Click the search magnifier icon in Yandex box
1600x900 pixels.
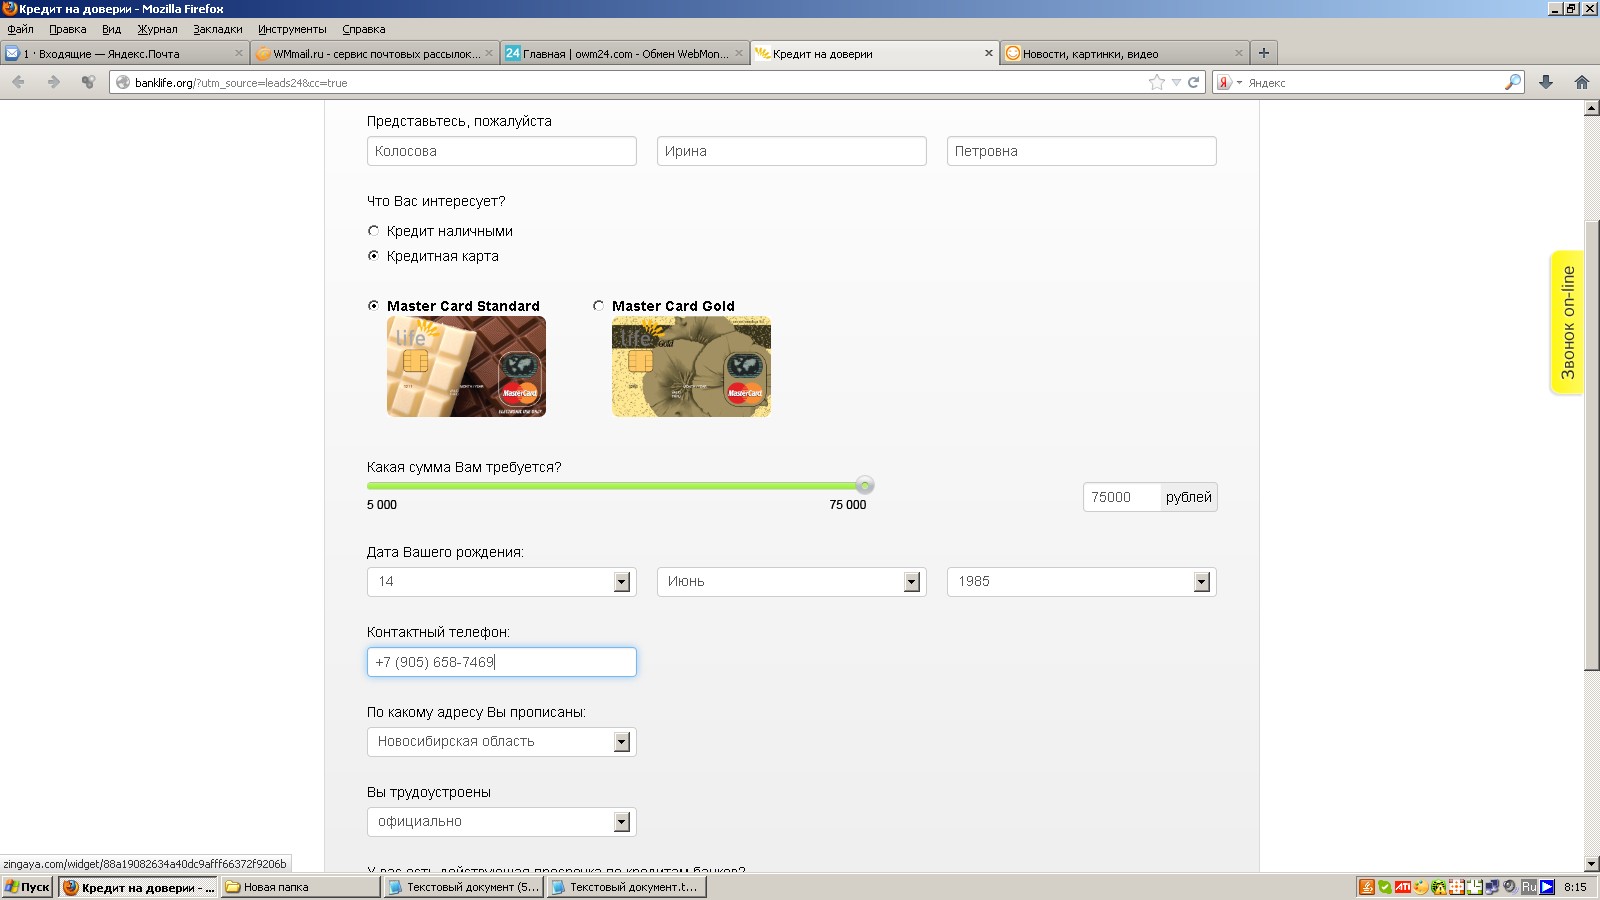pos(1513,82)
